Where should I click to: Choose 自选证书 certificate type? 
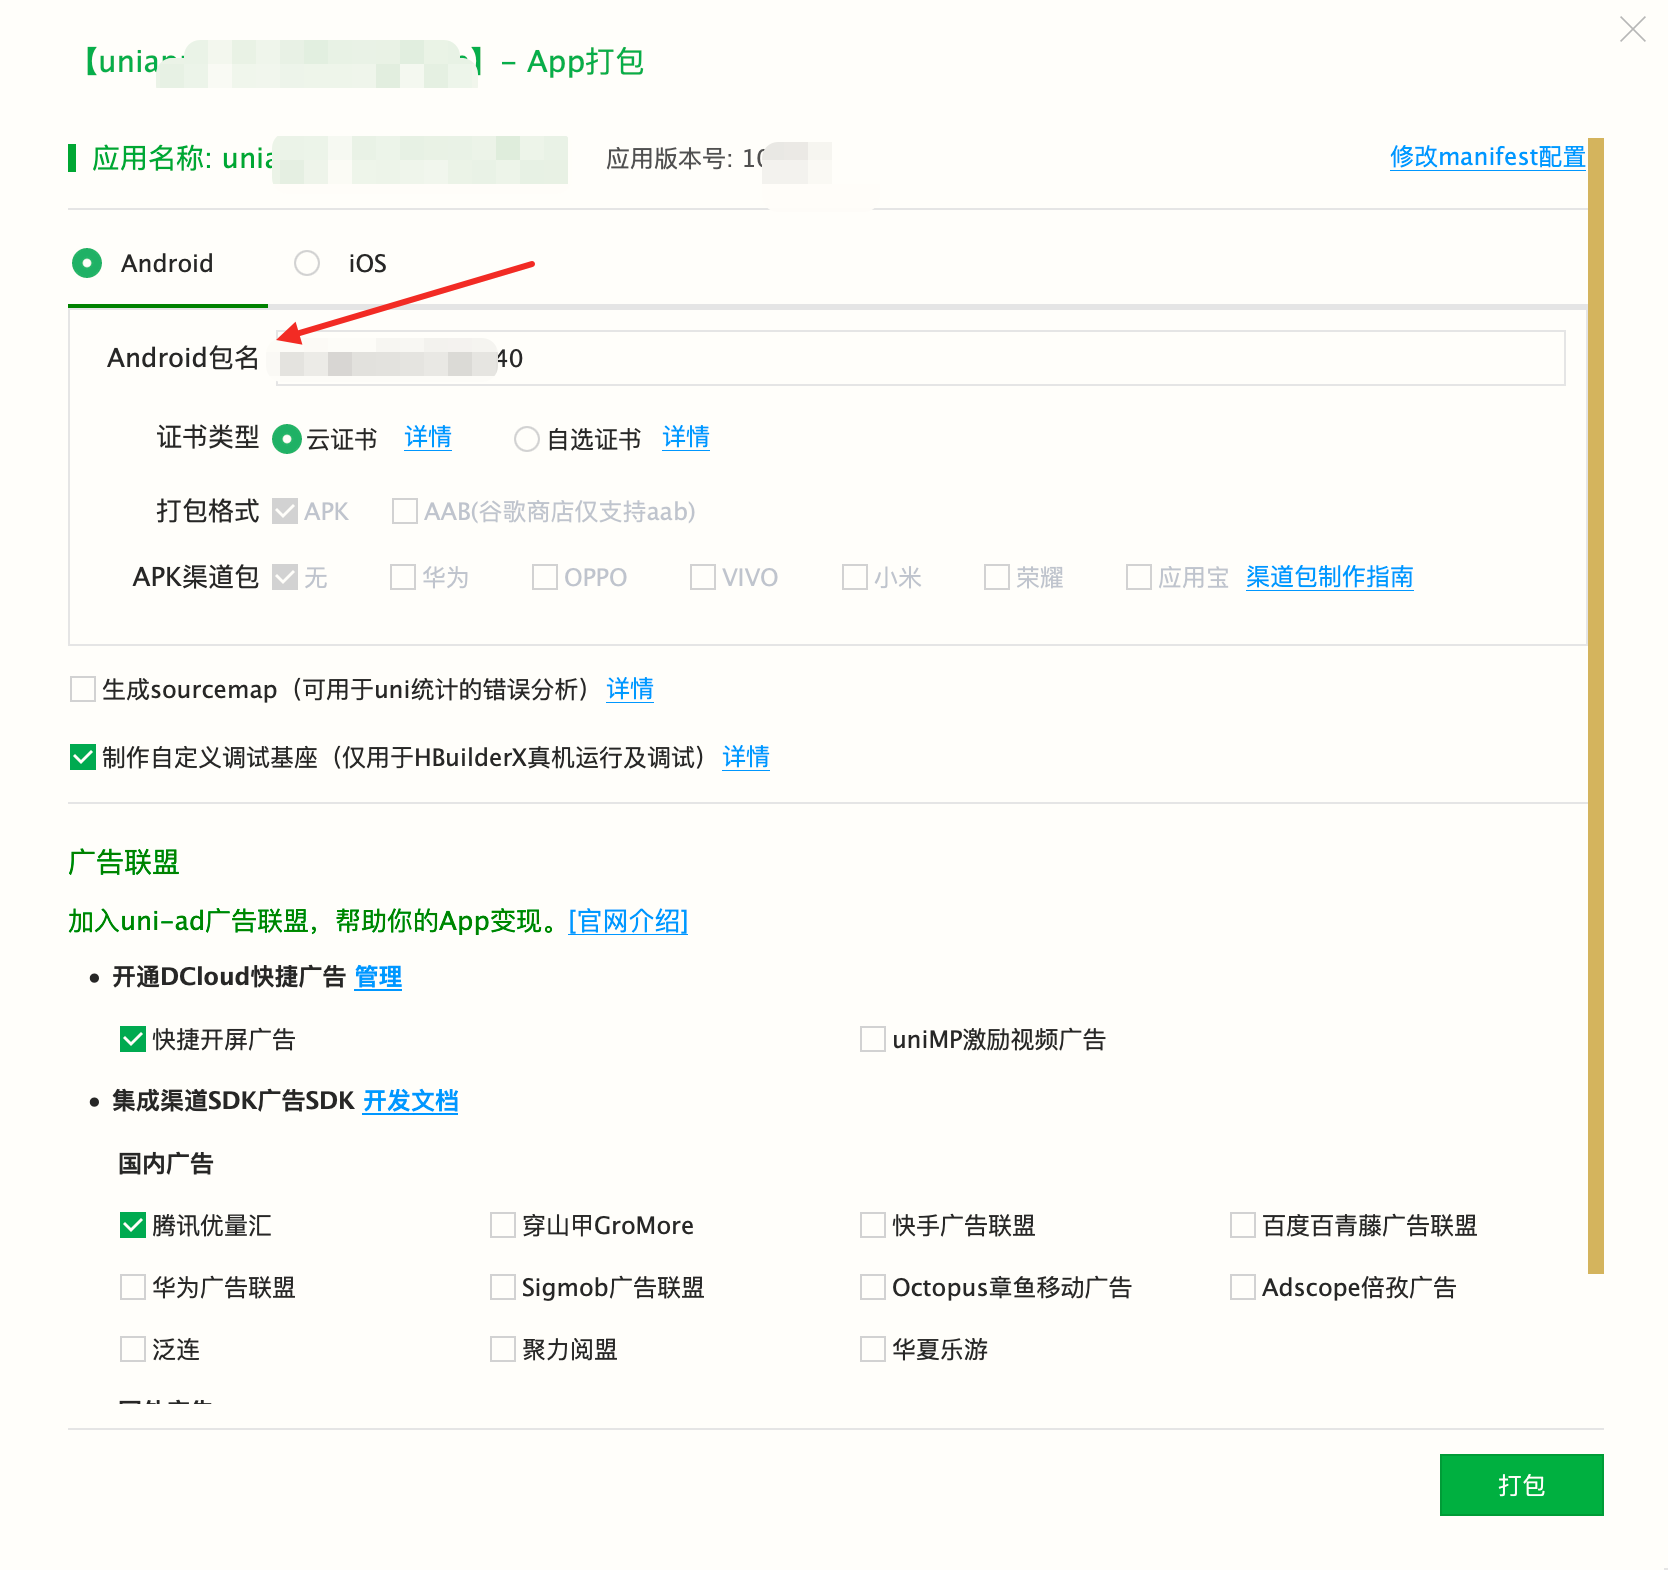(526, 440)
